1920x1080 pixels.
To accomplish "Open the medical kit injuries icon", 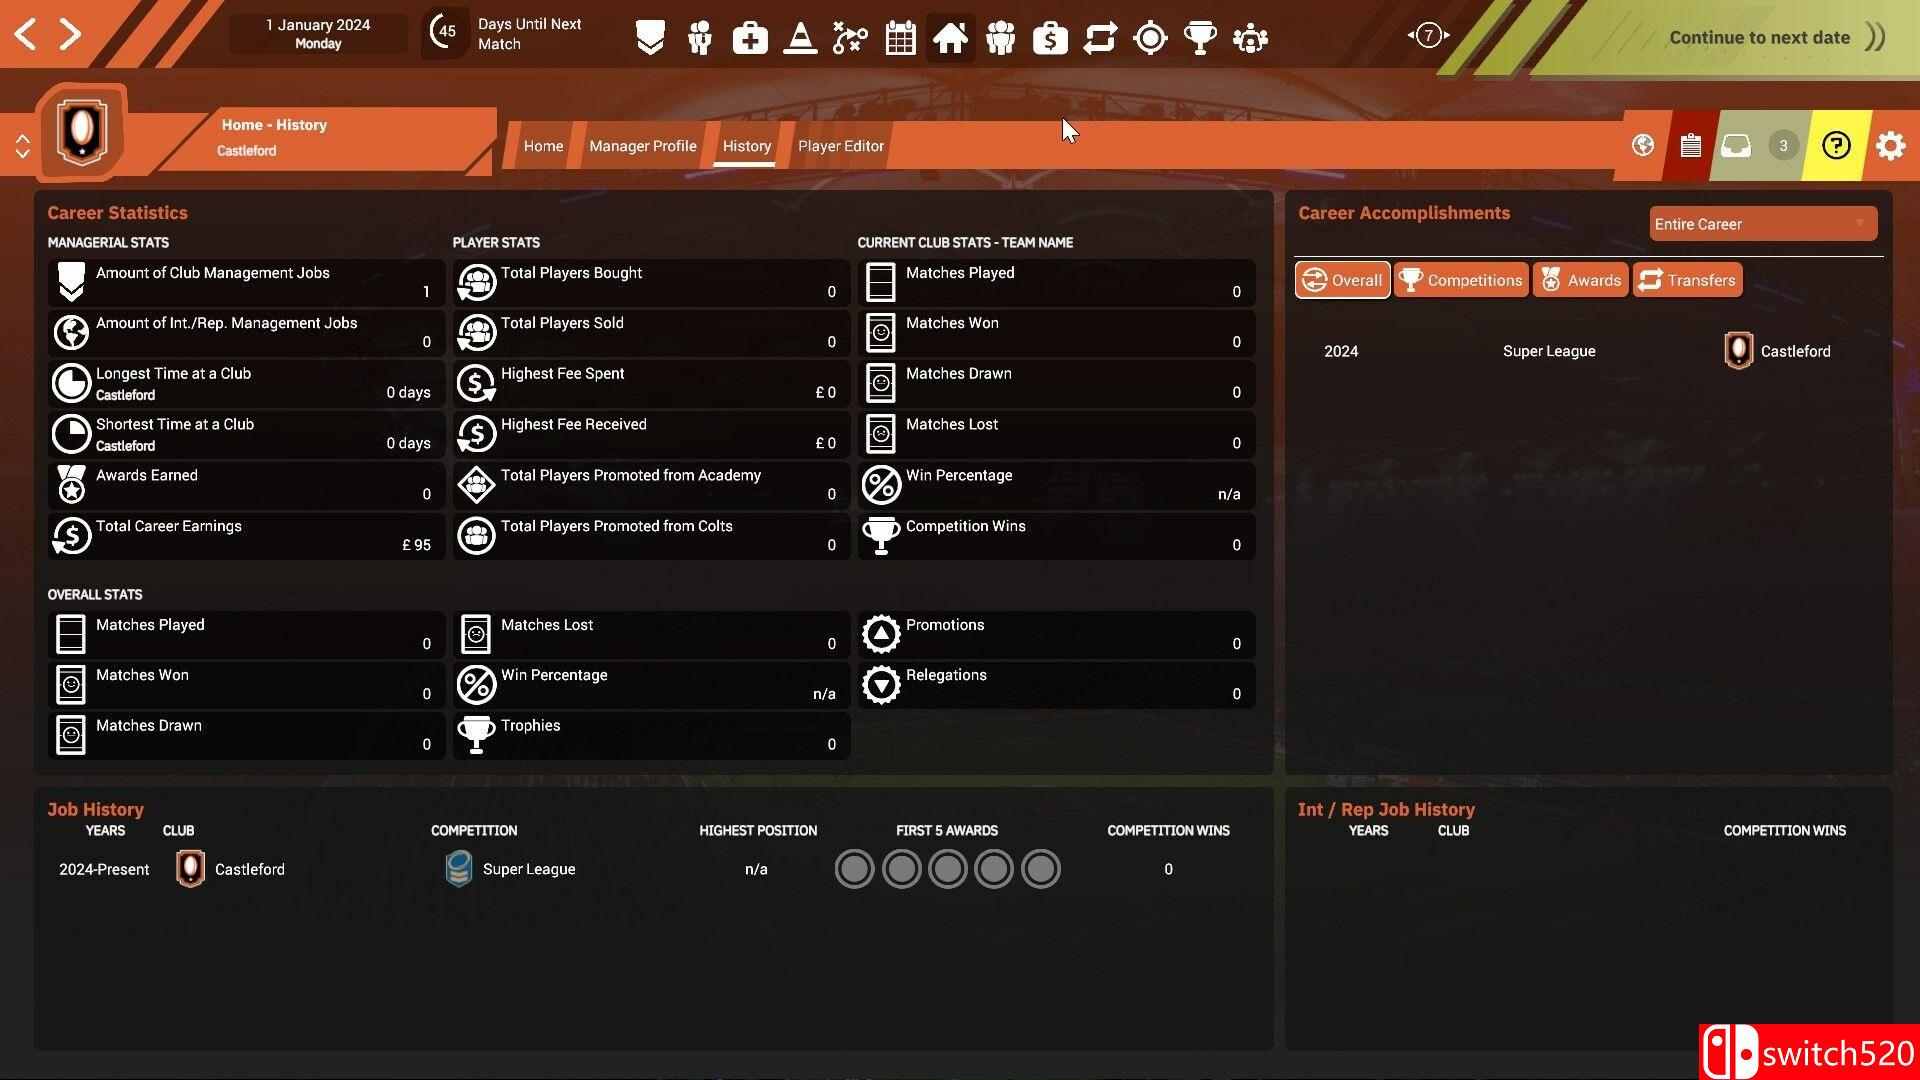I will coord(749,38).
